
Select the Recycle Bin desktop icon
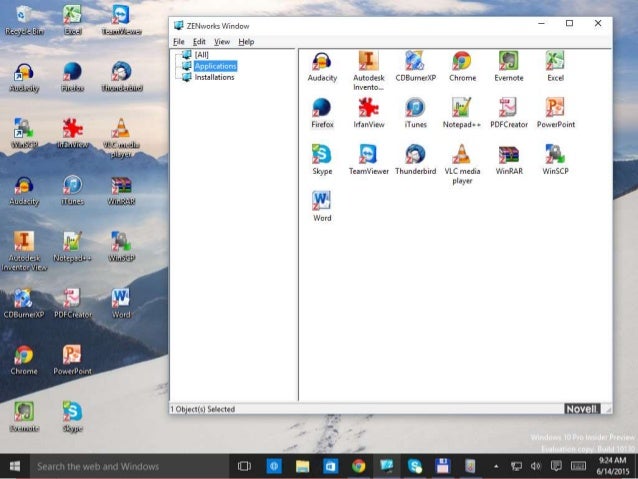[24, 20]
